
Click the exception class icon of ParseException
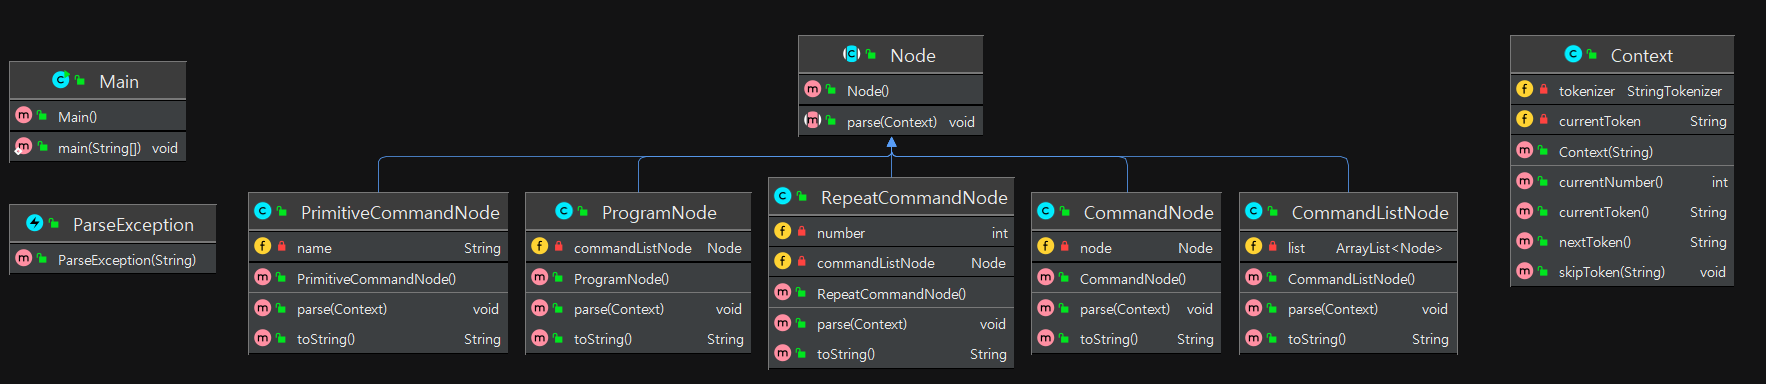(34, 223)
